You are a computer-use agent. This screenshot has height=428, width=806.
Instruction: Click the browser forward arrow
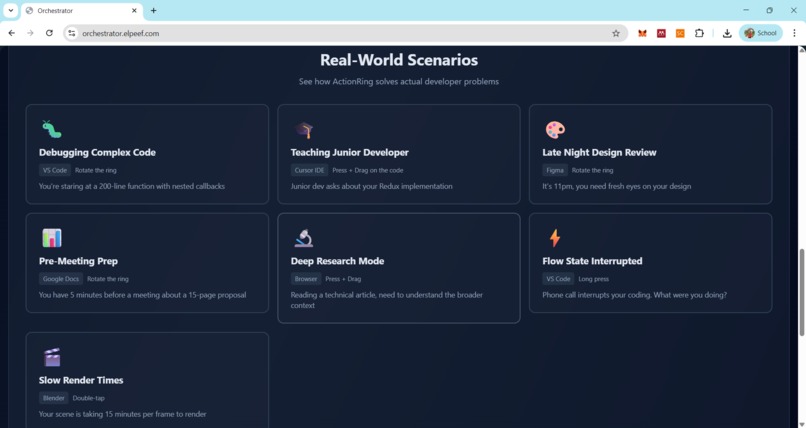30,33
